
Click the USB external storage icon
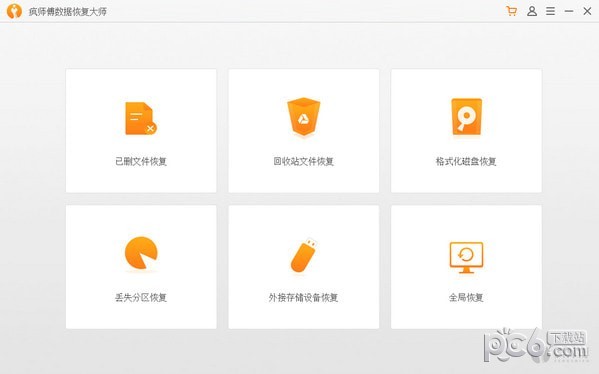coord(304,255)
